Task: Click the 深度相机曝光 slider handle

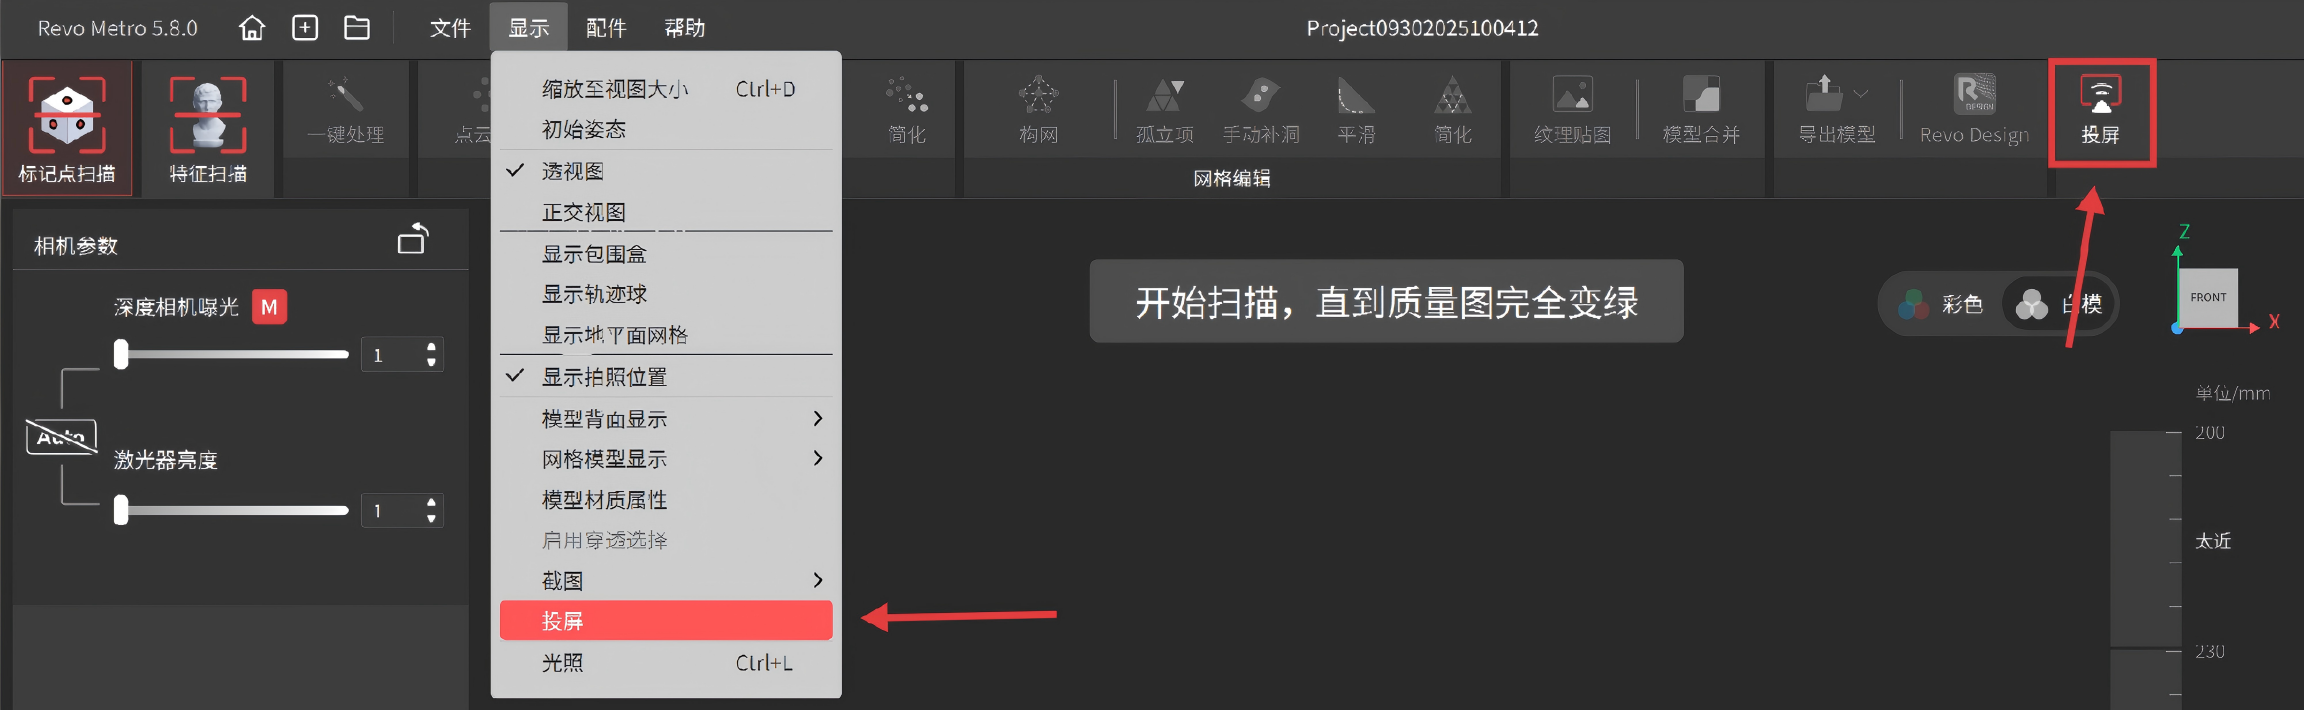Action: coord(121,354)
